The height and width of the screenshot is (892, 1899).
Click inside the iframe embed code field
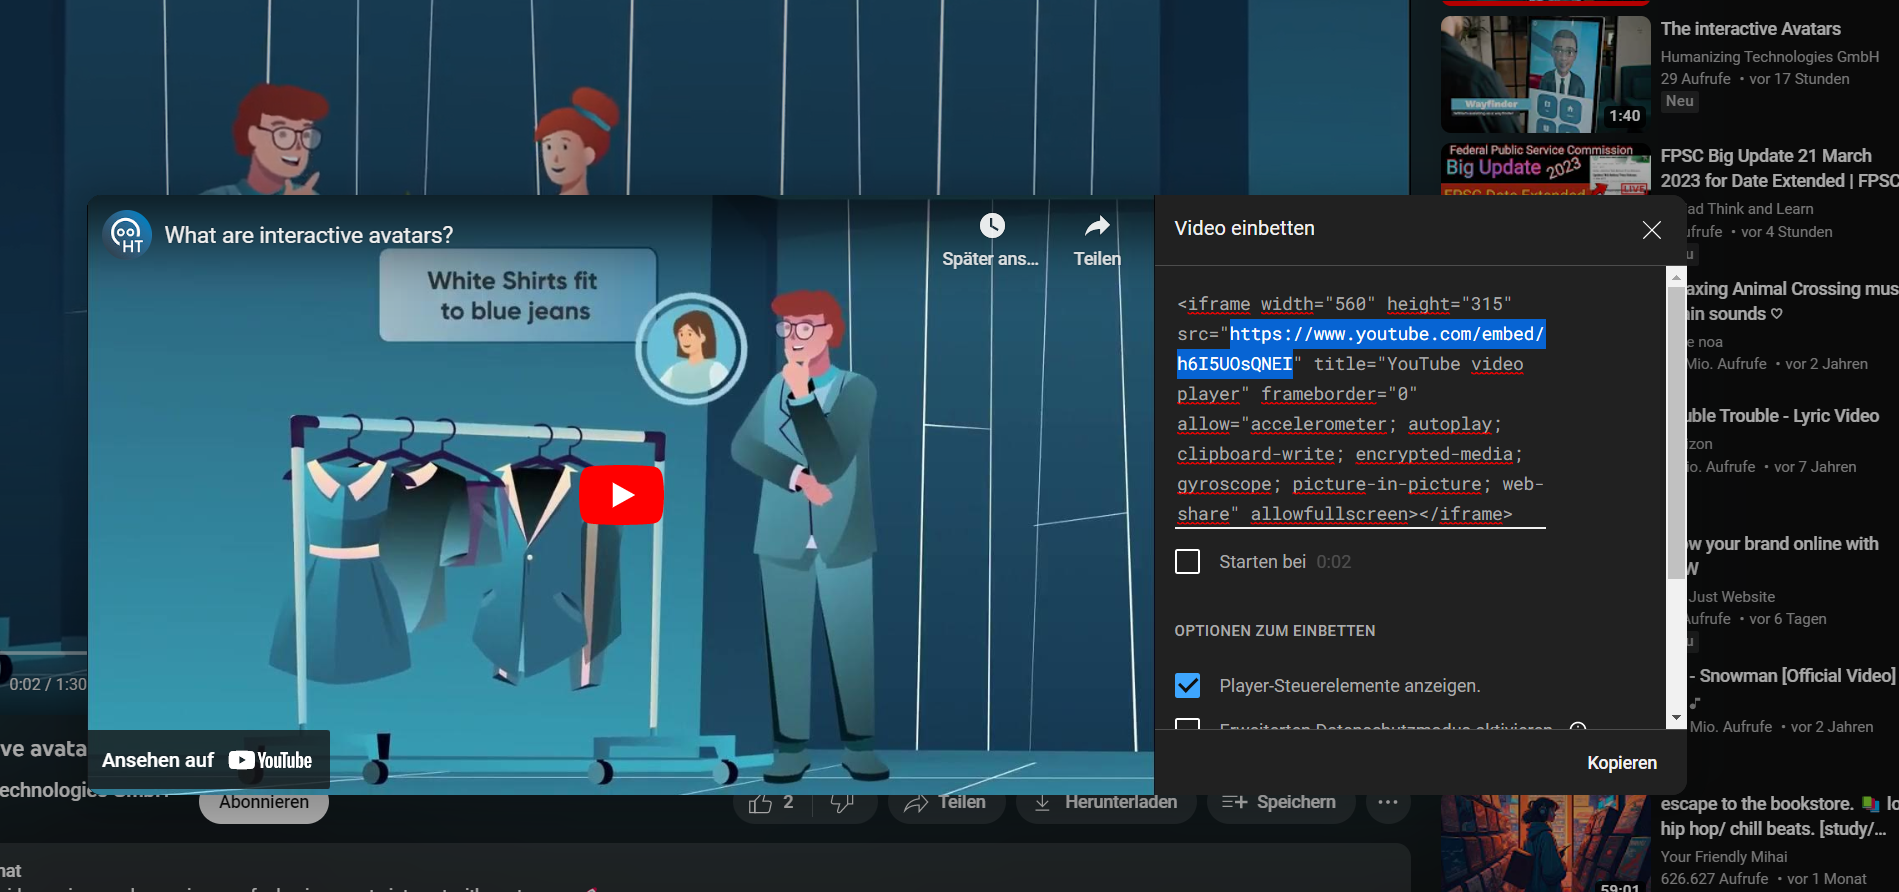pos(1360,409)
